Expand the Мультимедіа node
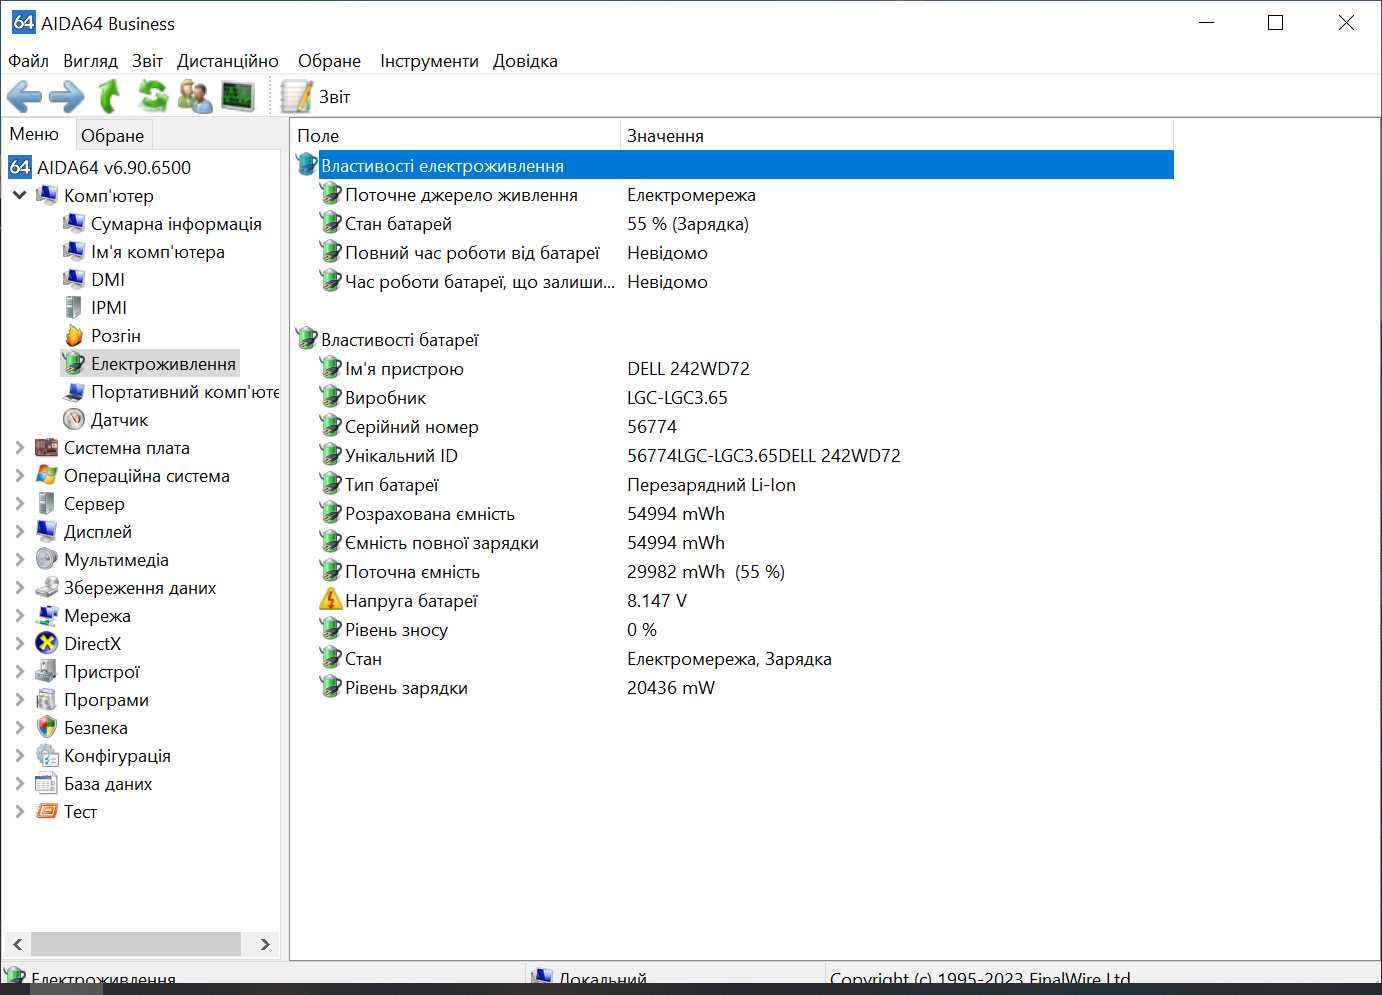1382x995 pixels. pyautogui.click(x=19, y=560)
